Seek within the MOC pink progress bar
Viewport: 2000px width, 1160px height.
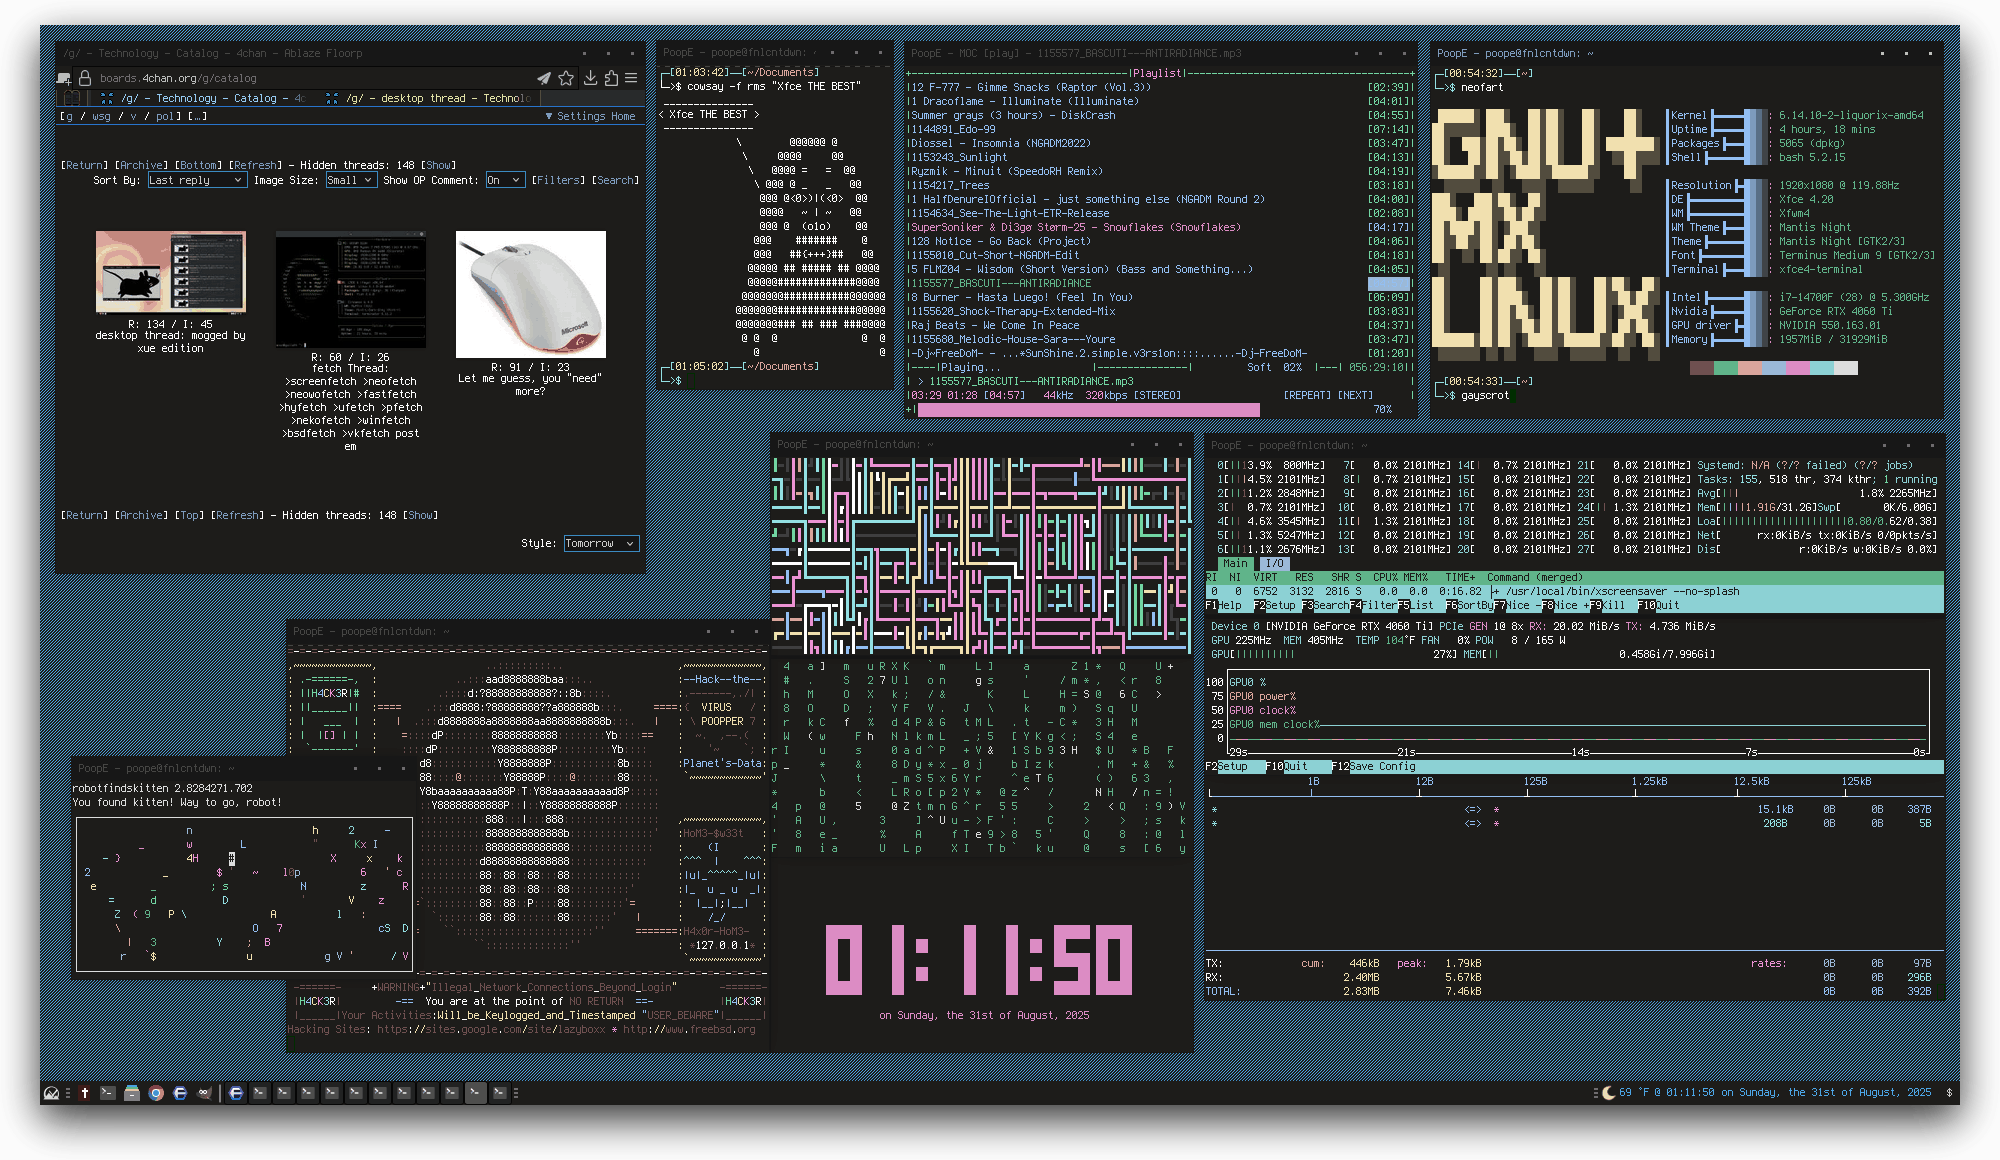pos(1088,410)
